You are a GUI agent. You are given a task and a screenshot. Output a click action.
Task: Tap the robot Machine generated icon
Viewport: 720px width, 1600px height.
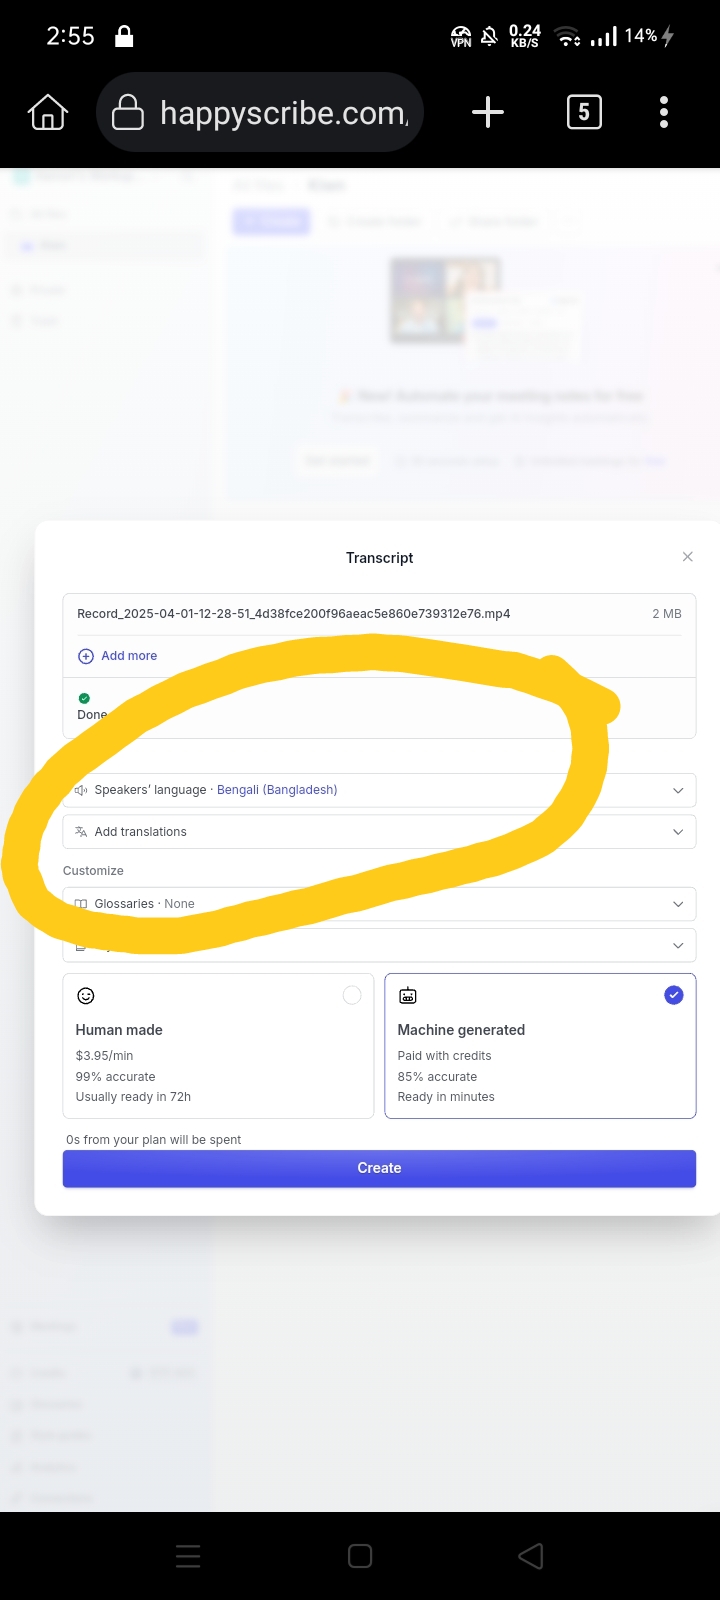coord(408,996)
